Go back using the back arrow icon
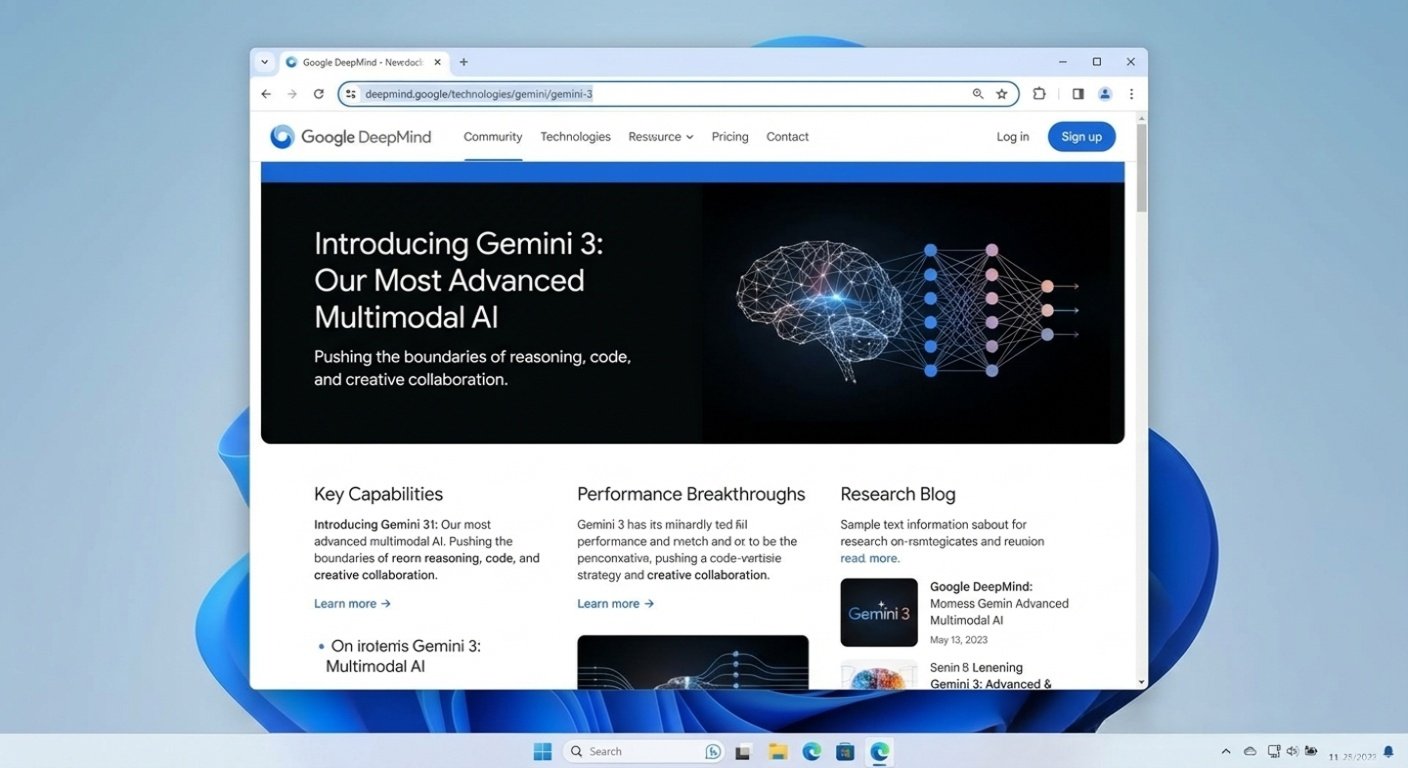 (x=265, y=93)
